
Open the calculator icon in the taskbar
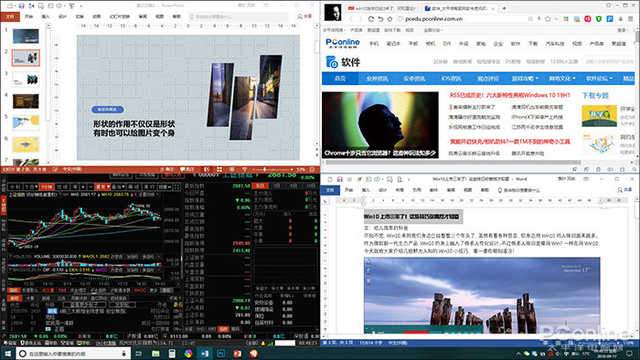coord(172,353)
